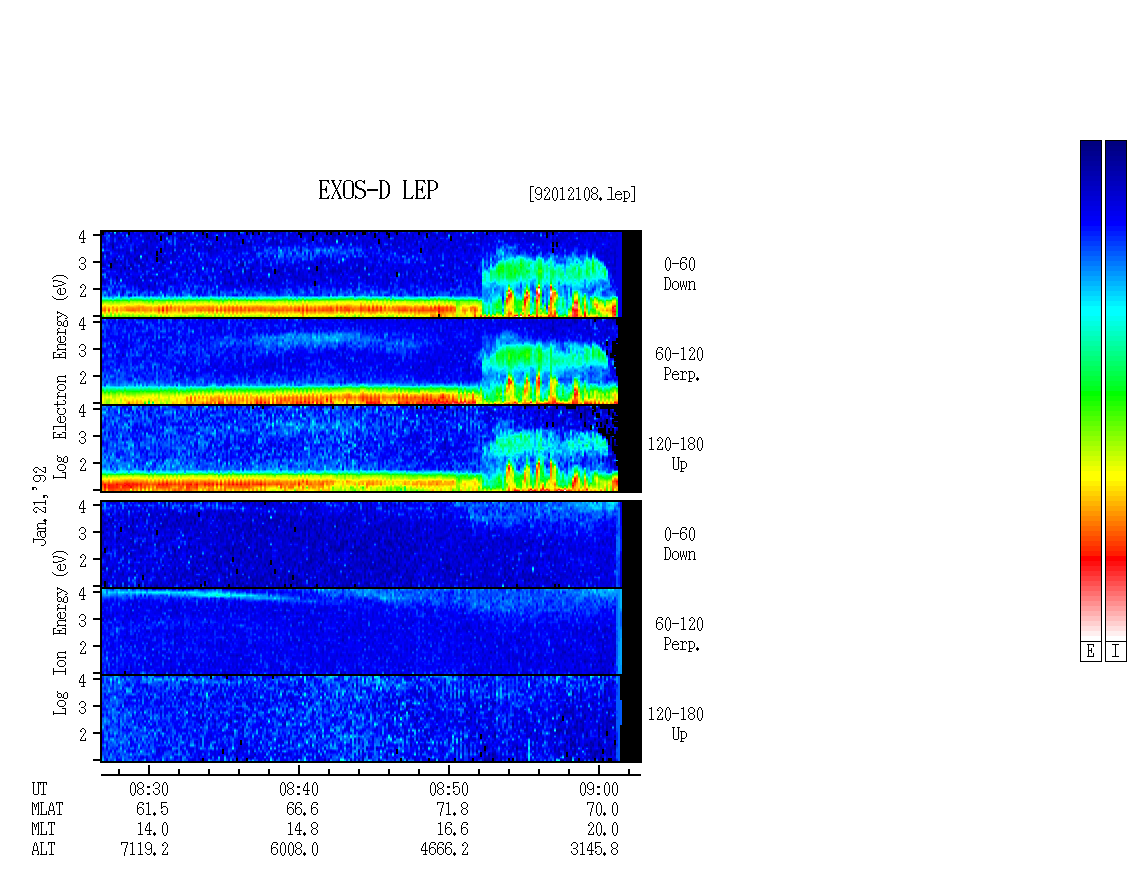Select the [92012108.lep] file name label
This screenshot has height=875, width=1130.
[x=582, y=194]
